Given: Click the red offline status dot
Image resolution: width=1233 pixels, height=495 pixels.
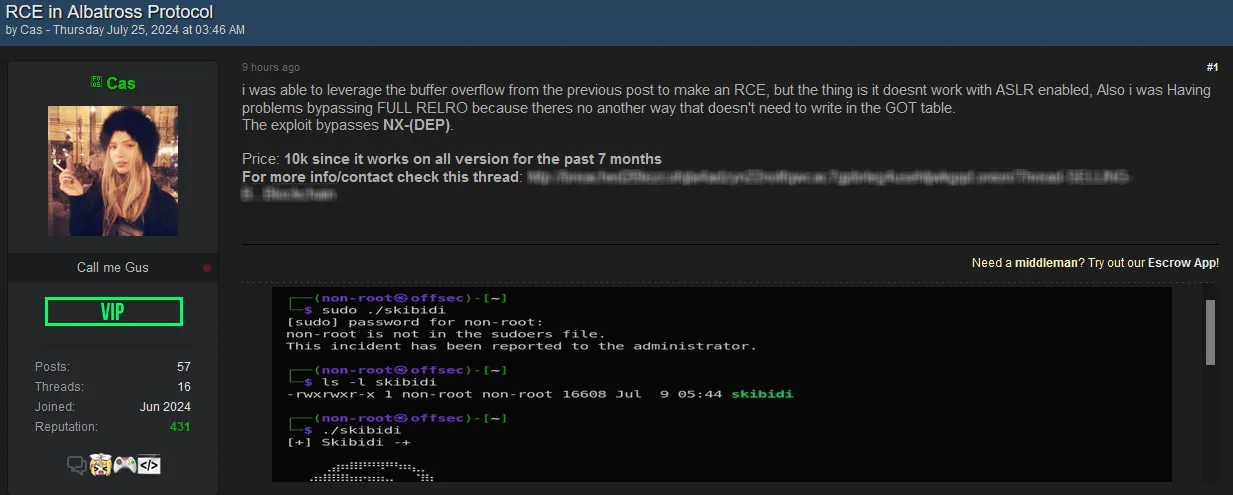Looking at the screenshot, I should 207,268.
